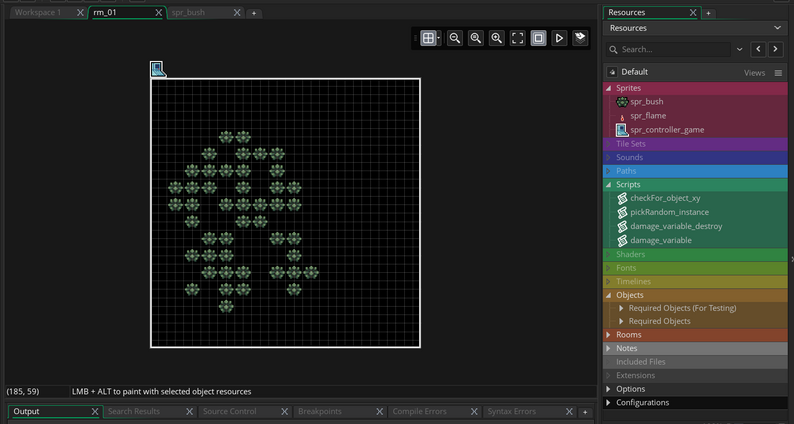Click the zoom in magnifier icon
This screenshot has width=794, height=424.
(497, 38)
